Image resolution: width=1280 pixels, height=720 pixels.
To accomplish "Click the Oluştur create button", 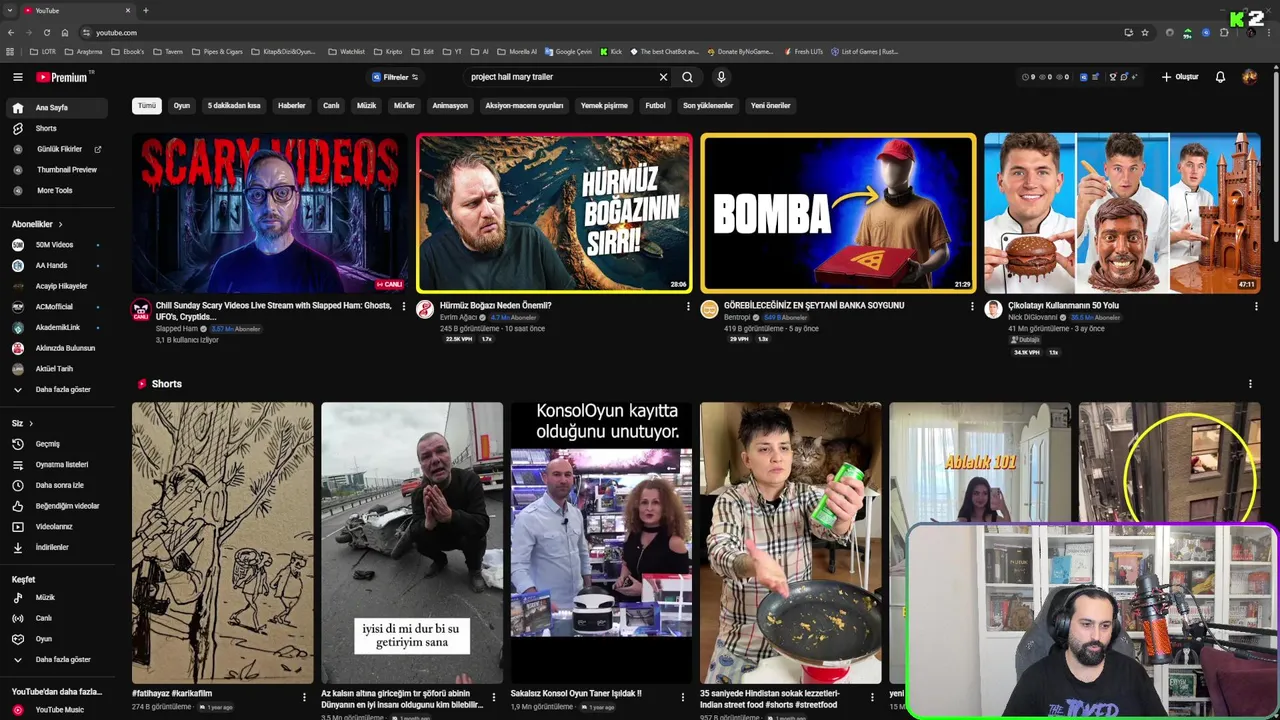I will click(x=1180, y=77).
